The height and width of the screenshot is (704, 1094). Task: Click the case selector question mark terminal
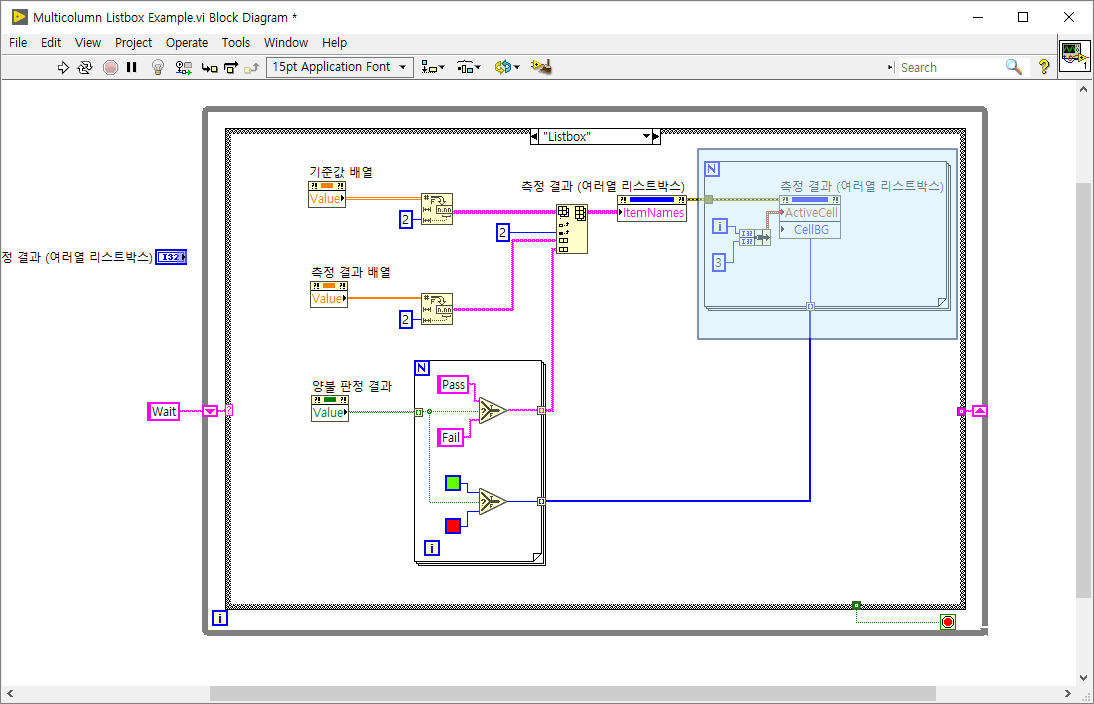[x=229, y=411]
